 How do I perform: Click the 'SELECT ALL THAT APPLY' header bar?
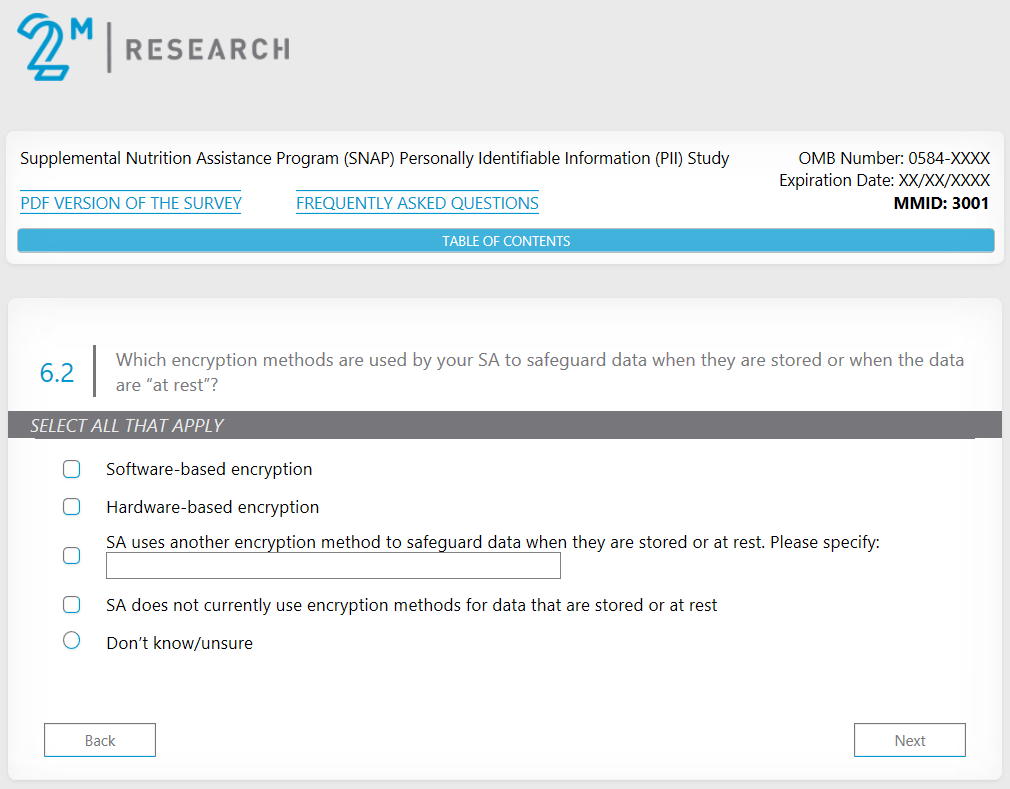(504, 425)
